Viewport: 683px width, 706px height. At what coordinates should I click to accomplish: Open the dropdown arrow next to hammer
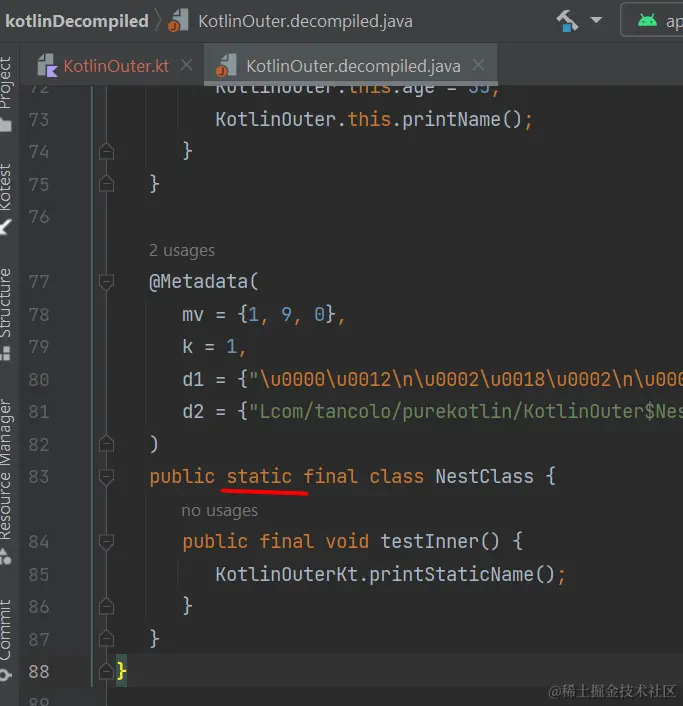(x=596, y=20)
